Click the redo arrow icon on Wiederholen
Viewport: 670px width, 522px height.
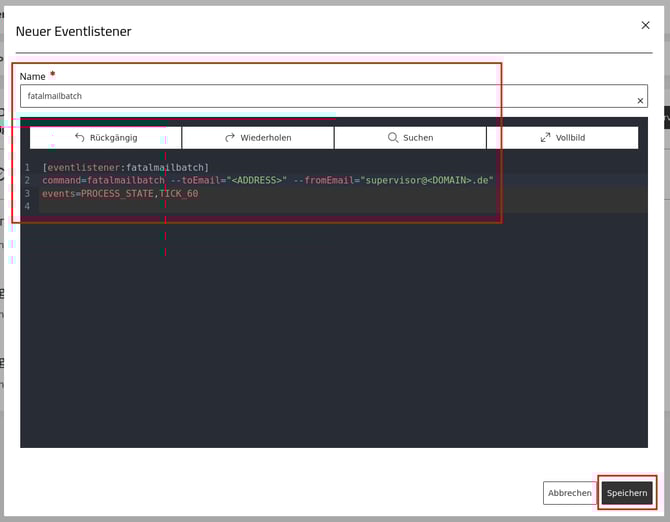point(230,138)
